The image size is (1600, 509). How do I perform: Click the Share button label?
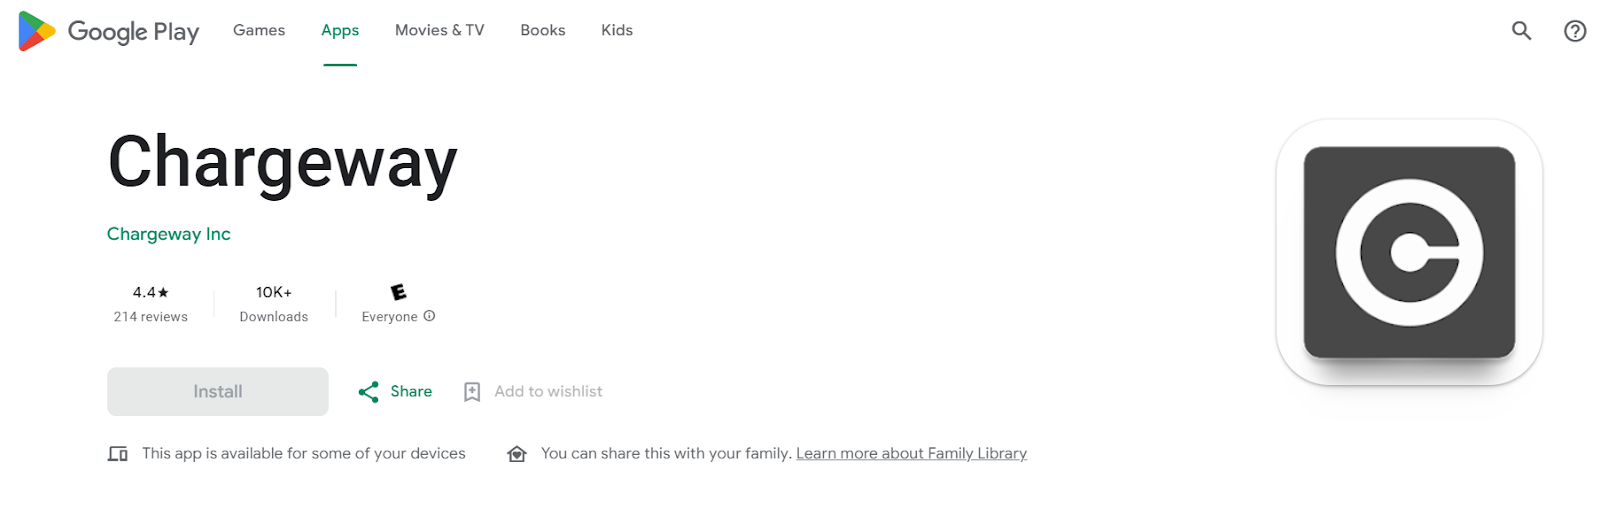pos(411,392)
